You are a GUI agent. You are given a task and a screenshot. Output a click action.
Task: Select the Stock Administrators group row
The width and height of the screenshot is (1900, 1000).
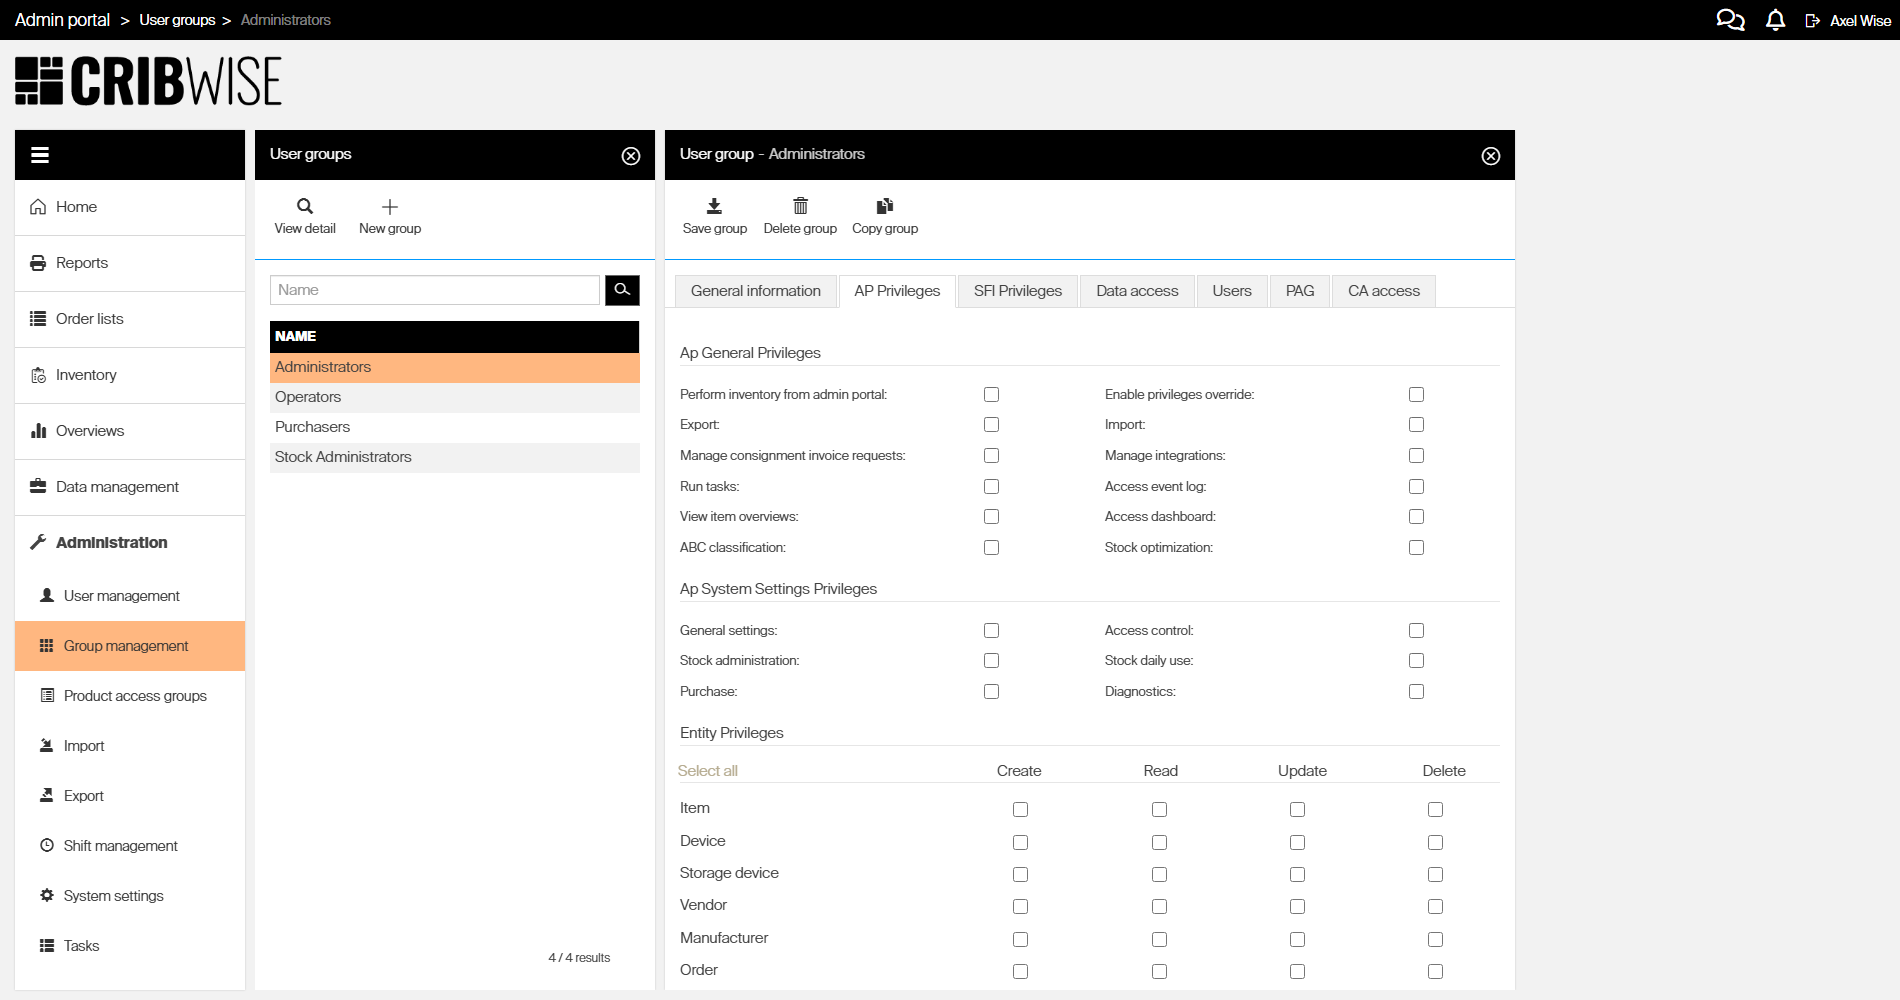tap(455, 457)
